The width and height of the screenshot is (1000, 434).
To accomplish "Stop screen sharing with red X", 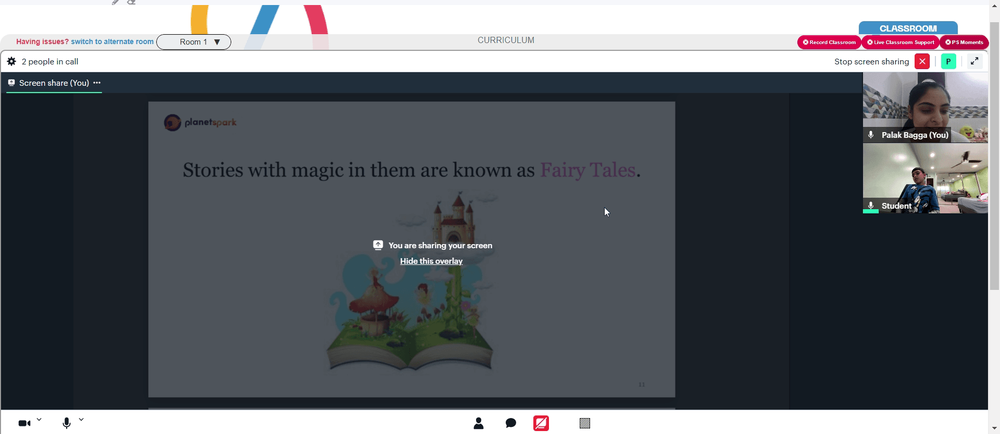I will [922, 62].
